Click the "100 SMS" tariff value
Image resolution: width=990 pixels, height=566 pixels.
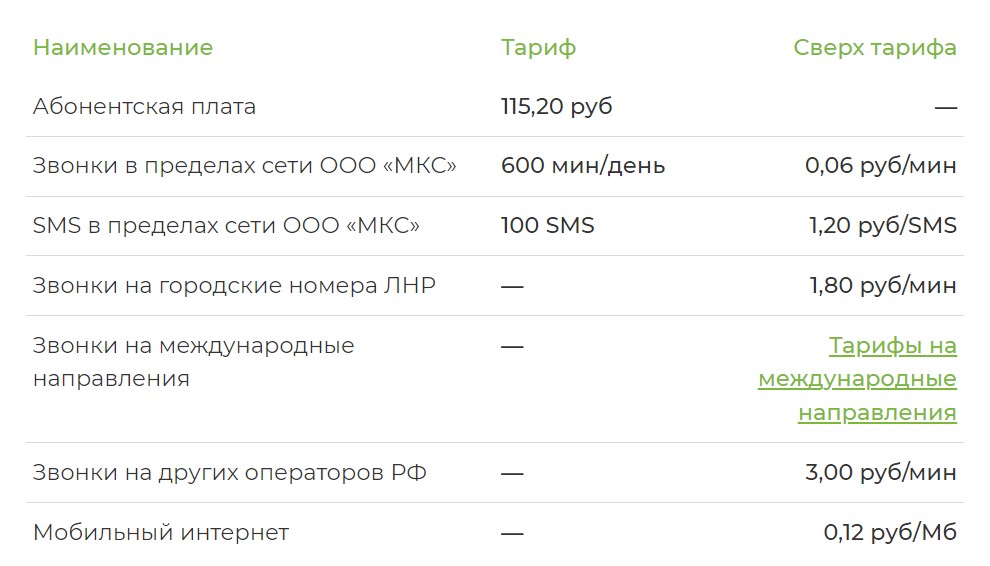point(547,226)
